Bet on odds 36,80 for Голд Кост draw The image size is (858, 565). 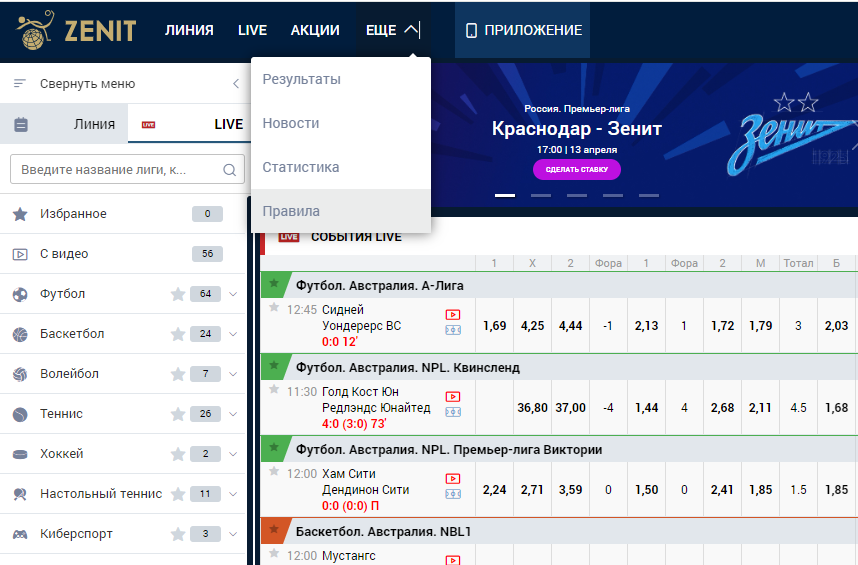pyautogui.click(x=532, y=408)
